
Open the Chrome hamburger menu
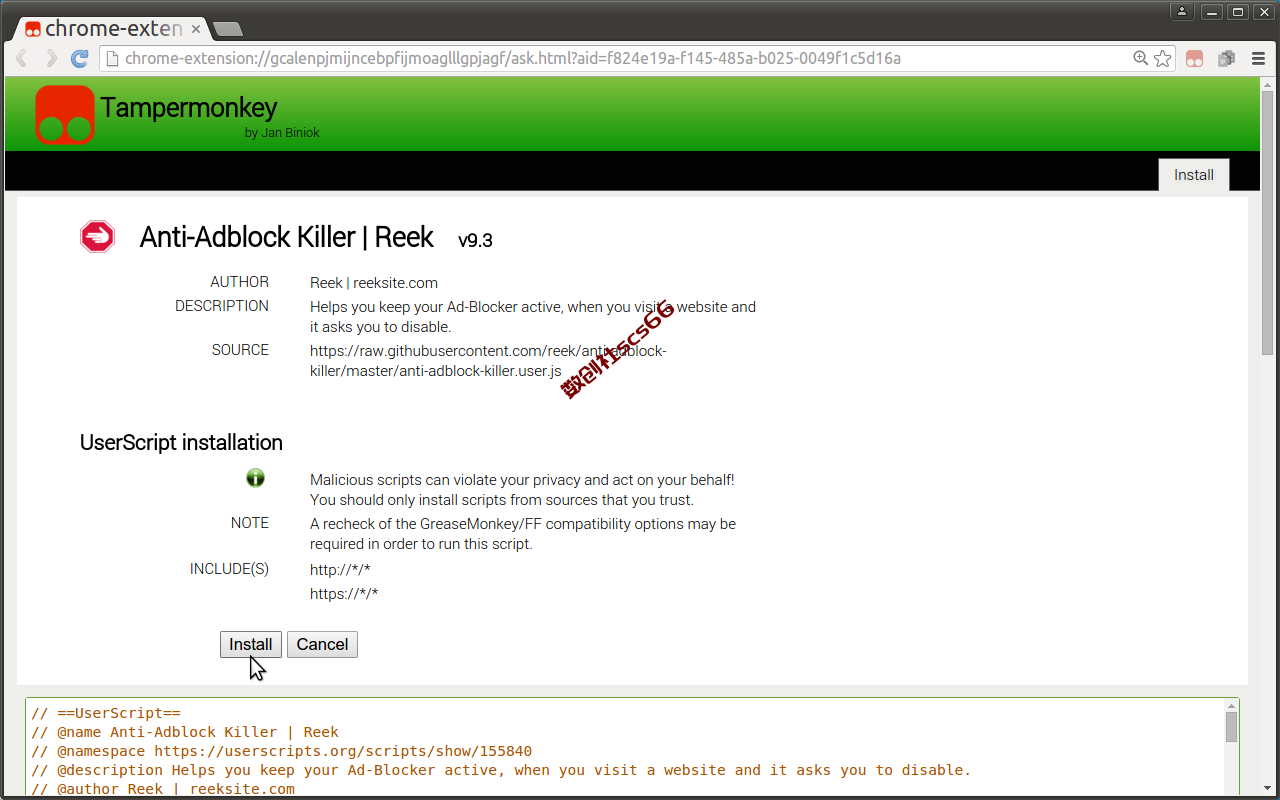coord(1258,59)
